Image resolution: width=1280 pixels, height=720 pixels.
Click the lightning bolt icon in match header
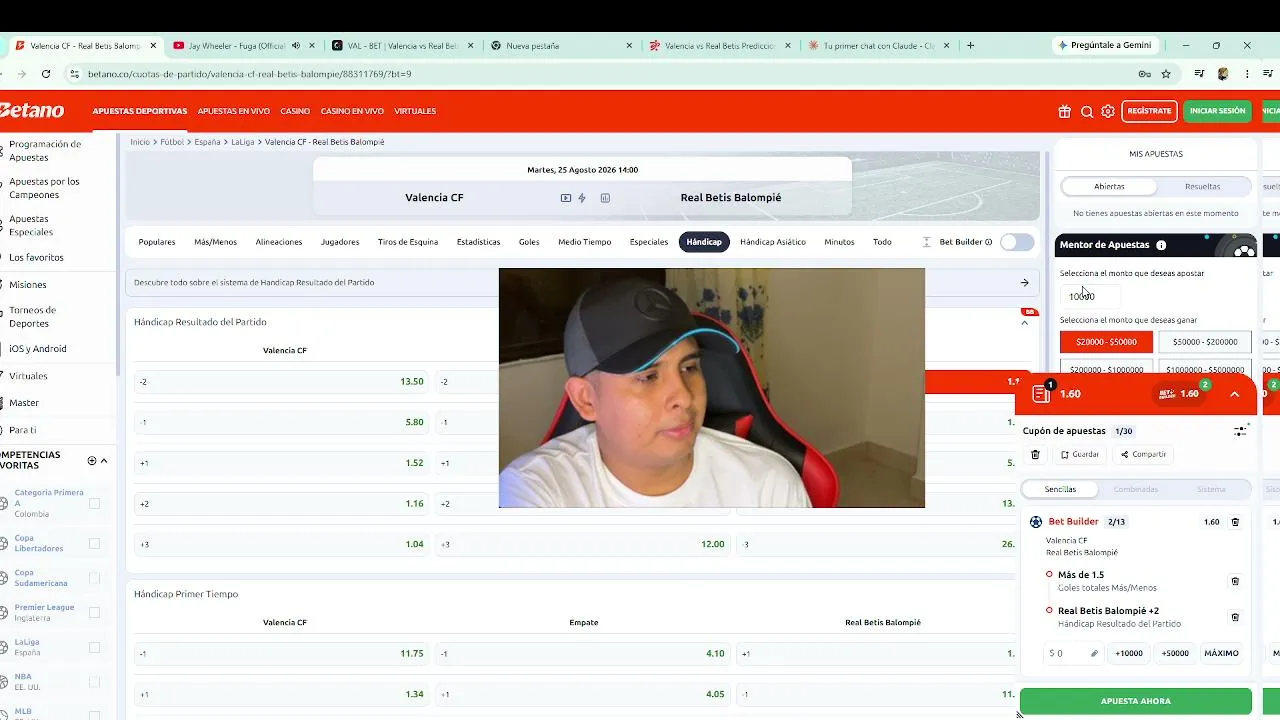582,198
